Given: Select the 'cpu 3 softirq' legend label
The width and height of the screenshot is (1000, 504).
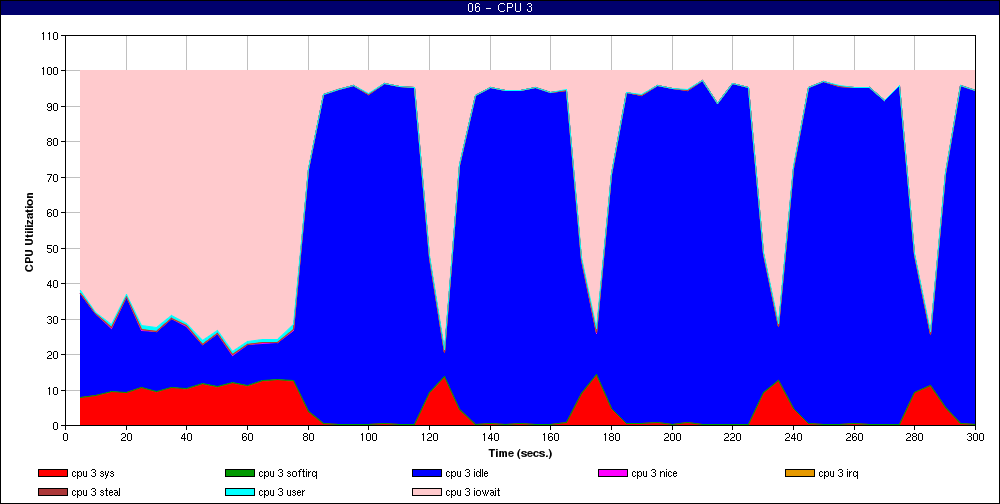Looking at the screenshot, I should coord(288,473).
